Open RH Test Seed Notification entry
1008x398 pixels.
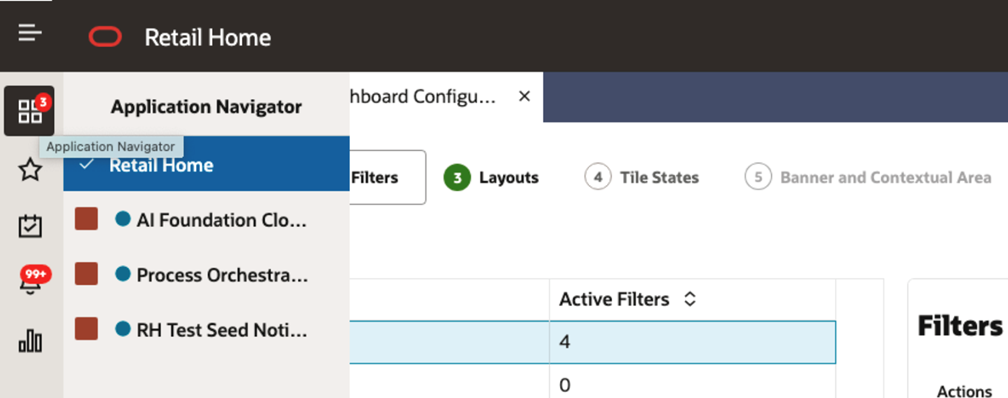(222, 330)
